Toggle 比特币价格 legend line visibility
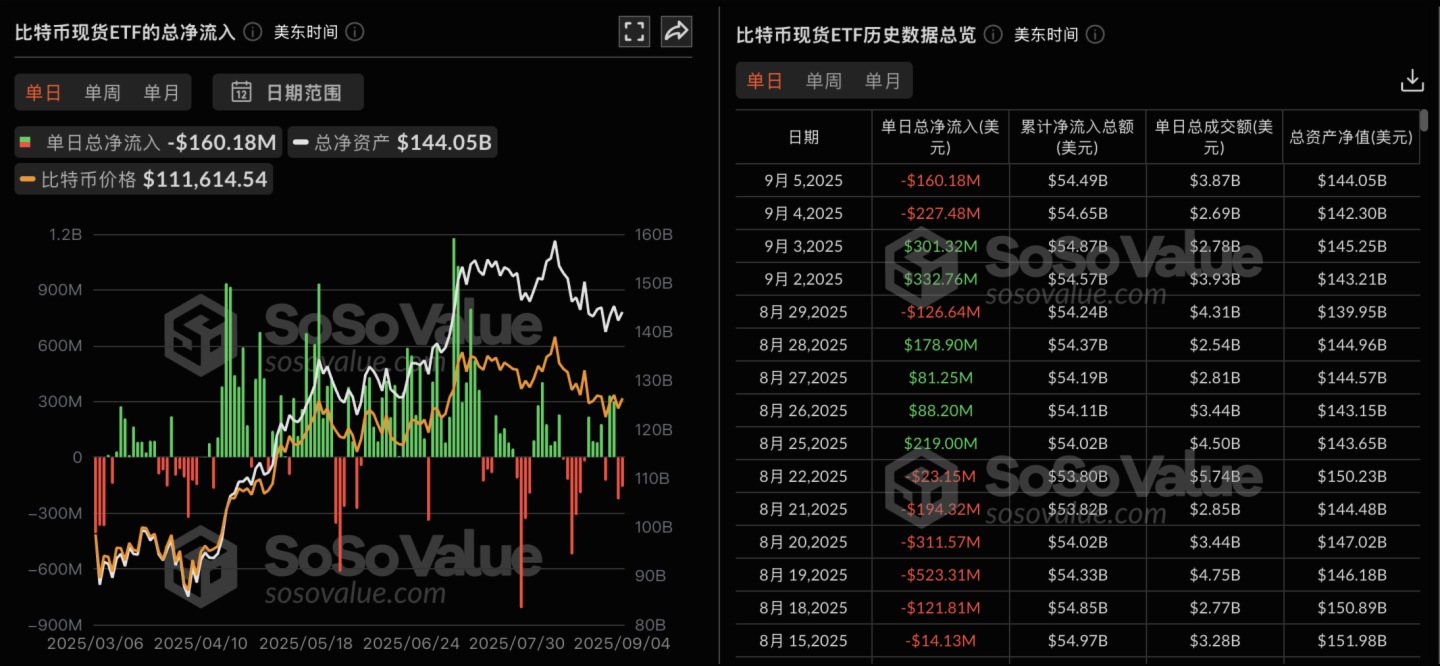Screen dimensions: 1440x666 tap(144, 180)
